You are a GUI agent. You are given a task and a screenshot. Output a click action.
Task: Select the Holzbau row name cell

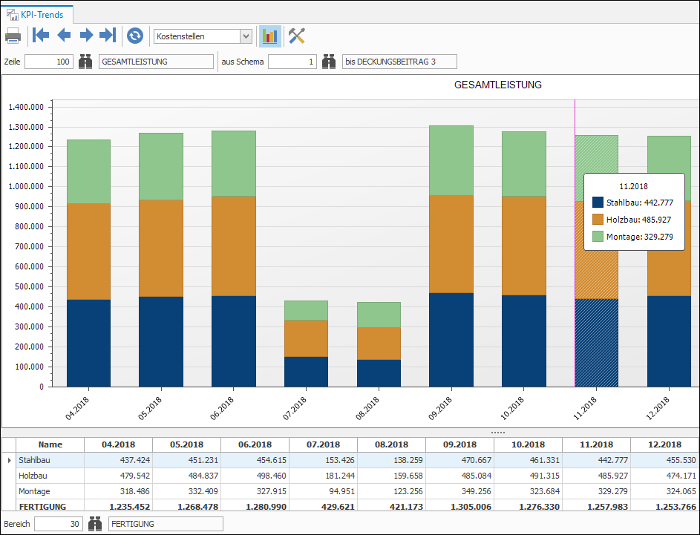50,476
